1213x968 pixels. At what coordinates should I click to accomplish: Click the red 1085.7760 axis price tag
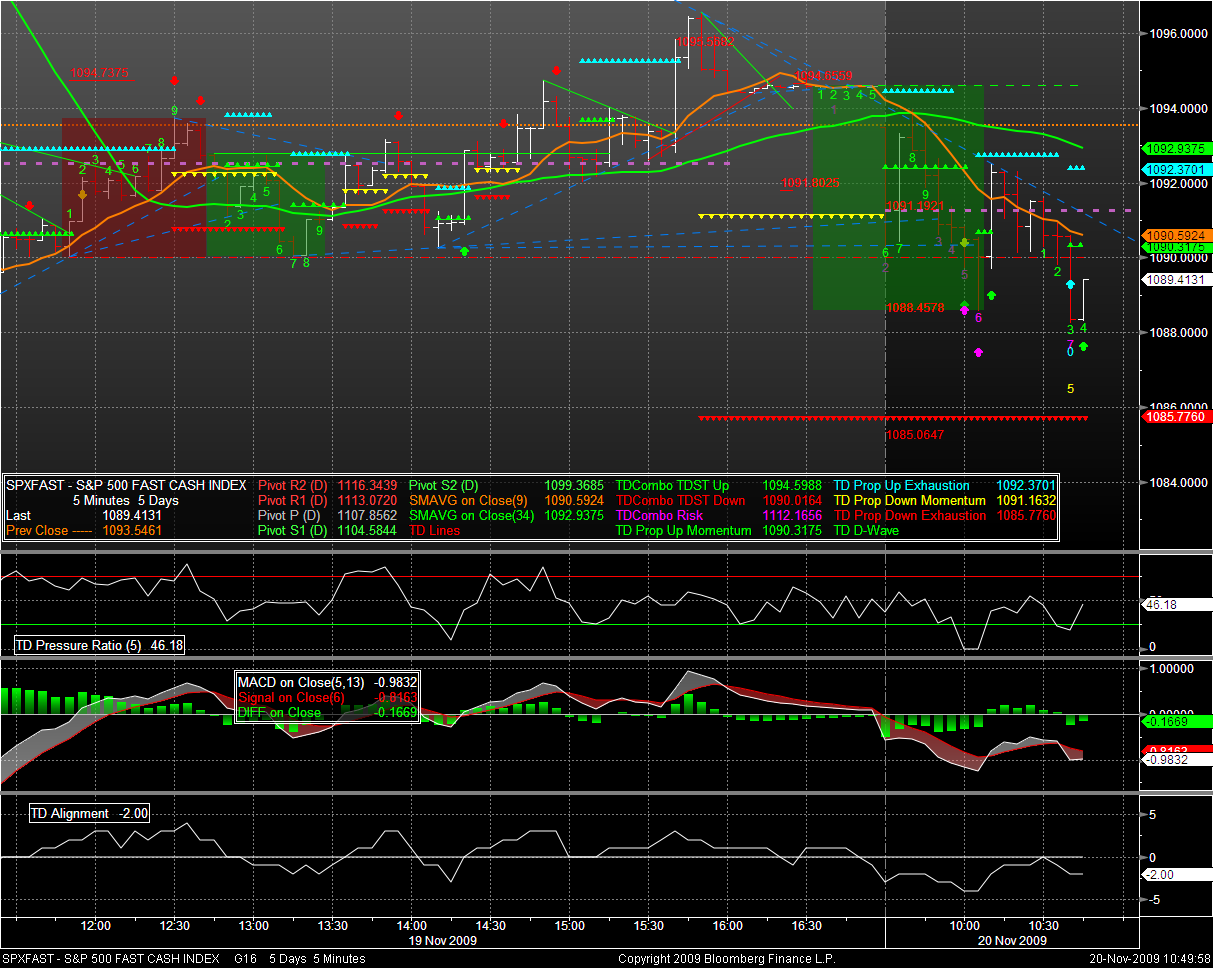(x=1176, y=417)
